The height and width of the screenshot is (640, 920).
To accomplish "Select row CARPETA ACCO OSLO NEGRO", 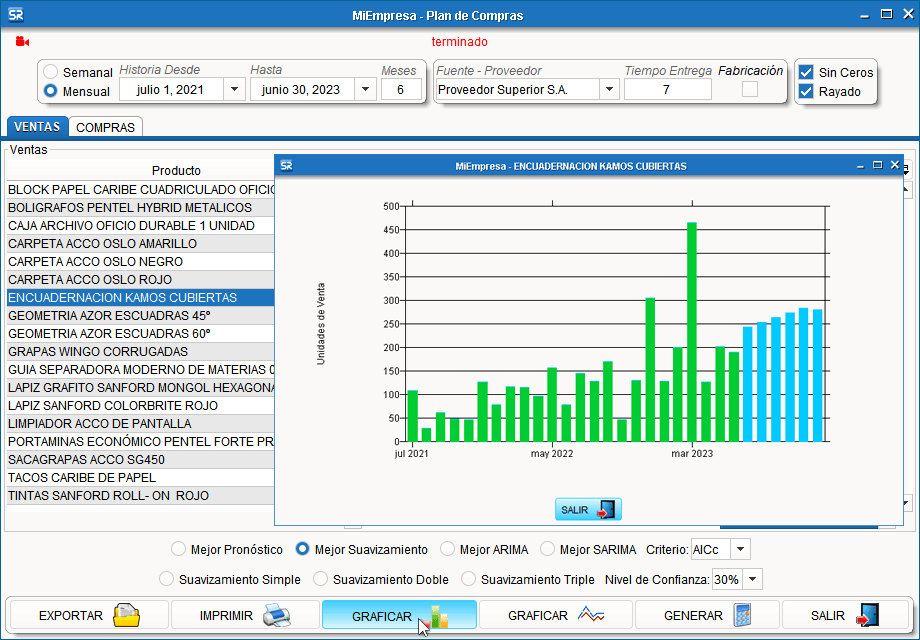I will pos(140,262).
